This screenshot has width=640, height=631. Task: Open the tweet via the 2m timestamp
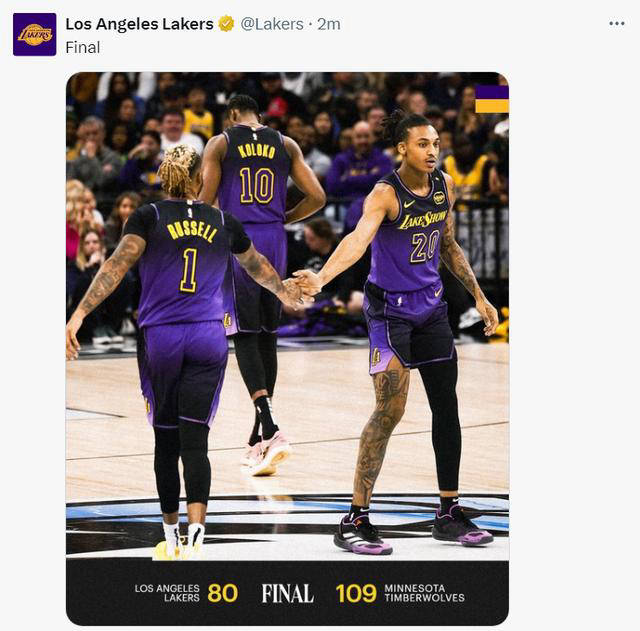329,24
